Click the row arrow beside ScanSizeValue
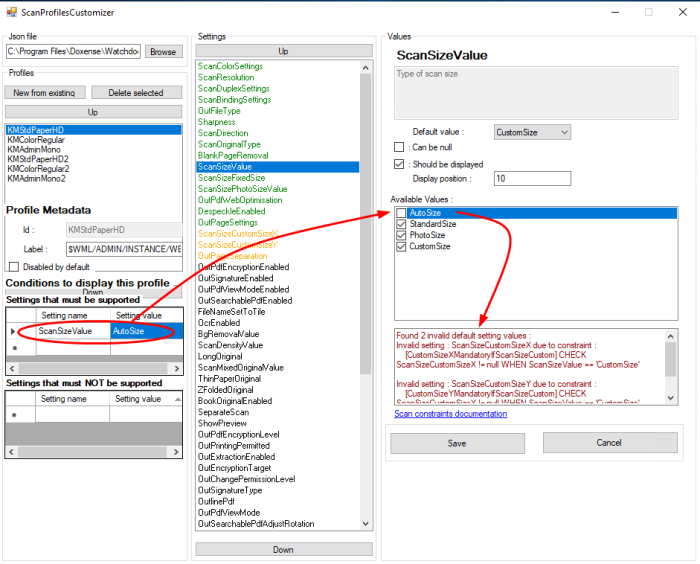 pyautogui.click(x=13, y=330)
